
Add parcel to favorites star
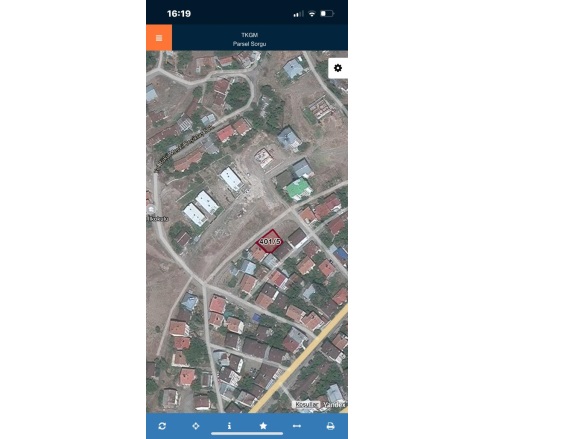point(263,426)
